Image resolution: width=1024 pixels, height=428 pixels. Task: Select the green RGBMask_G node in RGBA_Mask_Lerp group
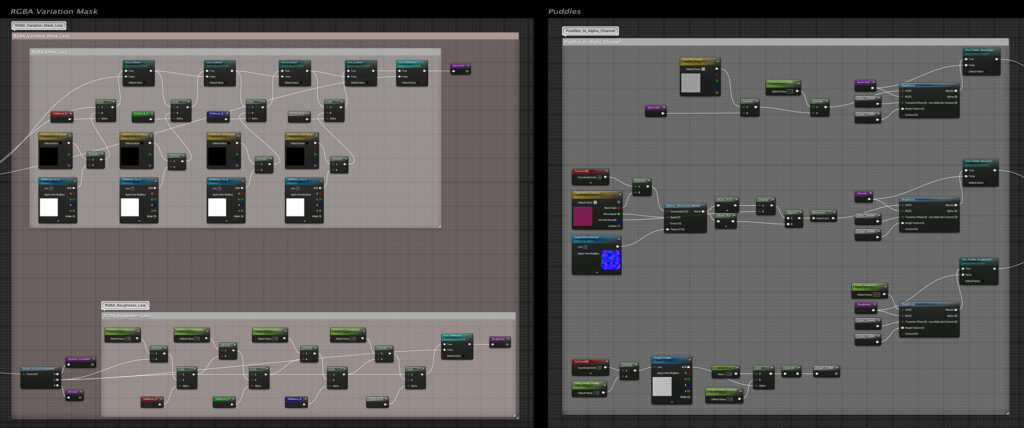tap(143, 116)
